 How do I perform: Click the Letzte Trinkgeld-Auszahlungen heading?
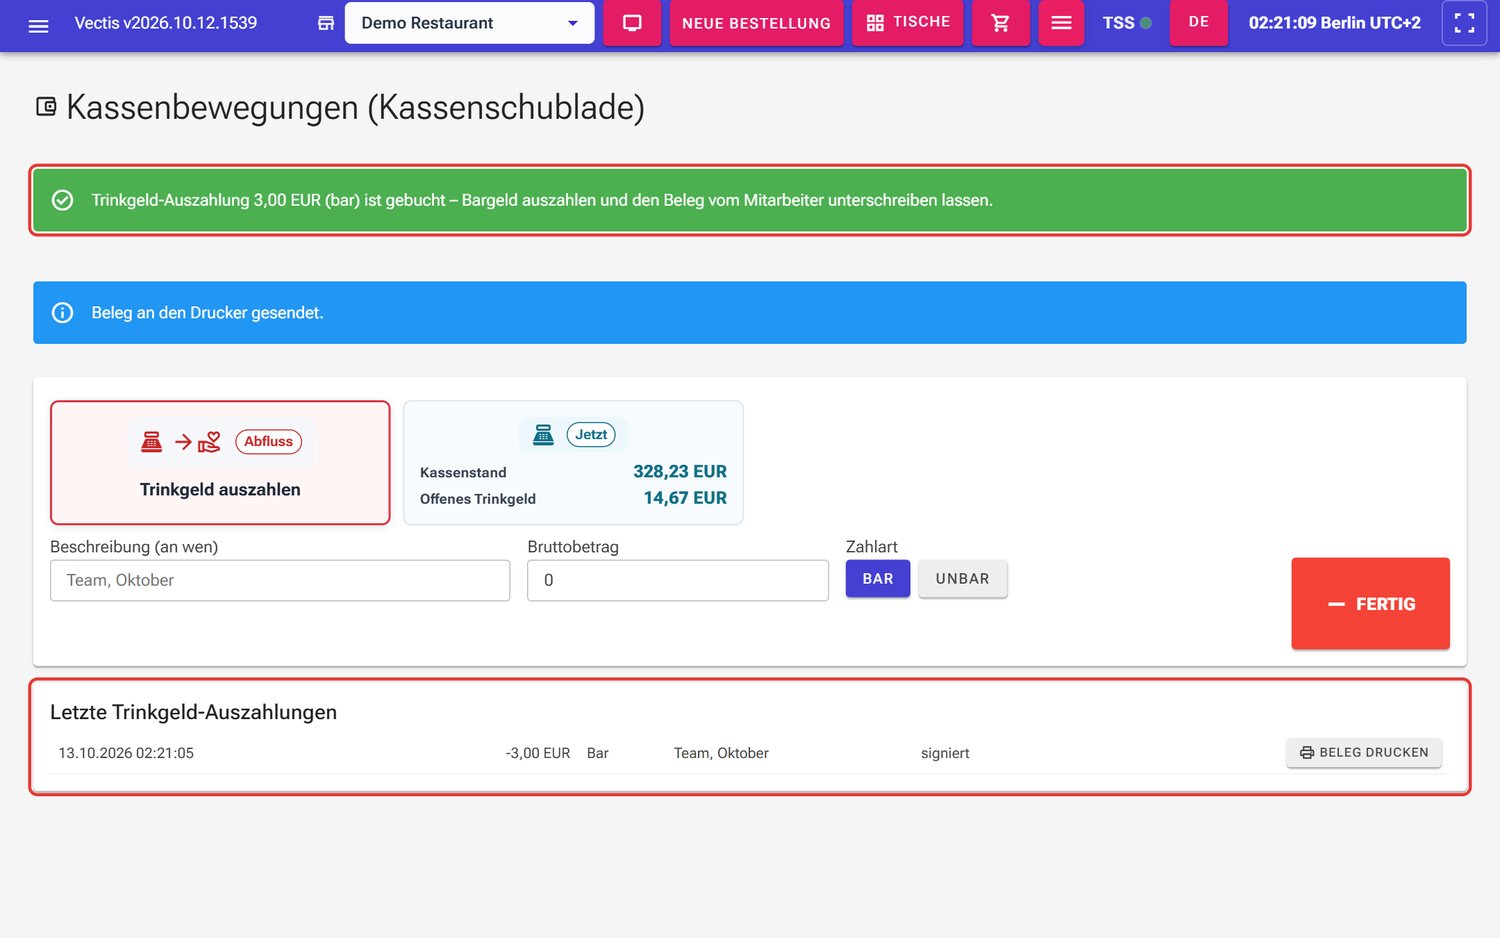[193, 712]
